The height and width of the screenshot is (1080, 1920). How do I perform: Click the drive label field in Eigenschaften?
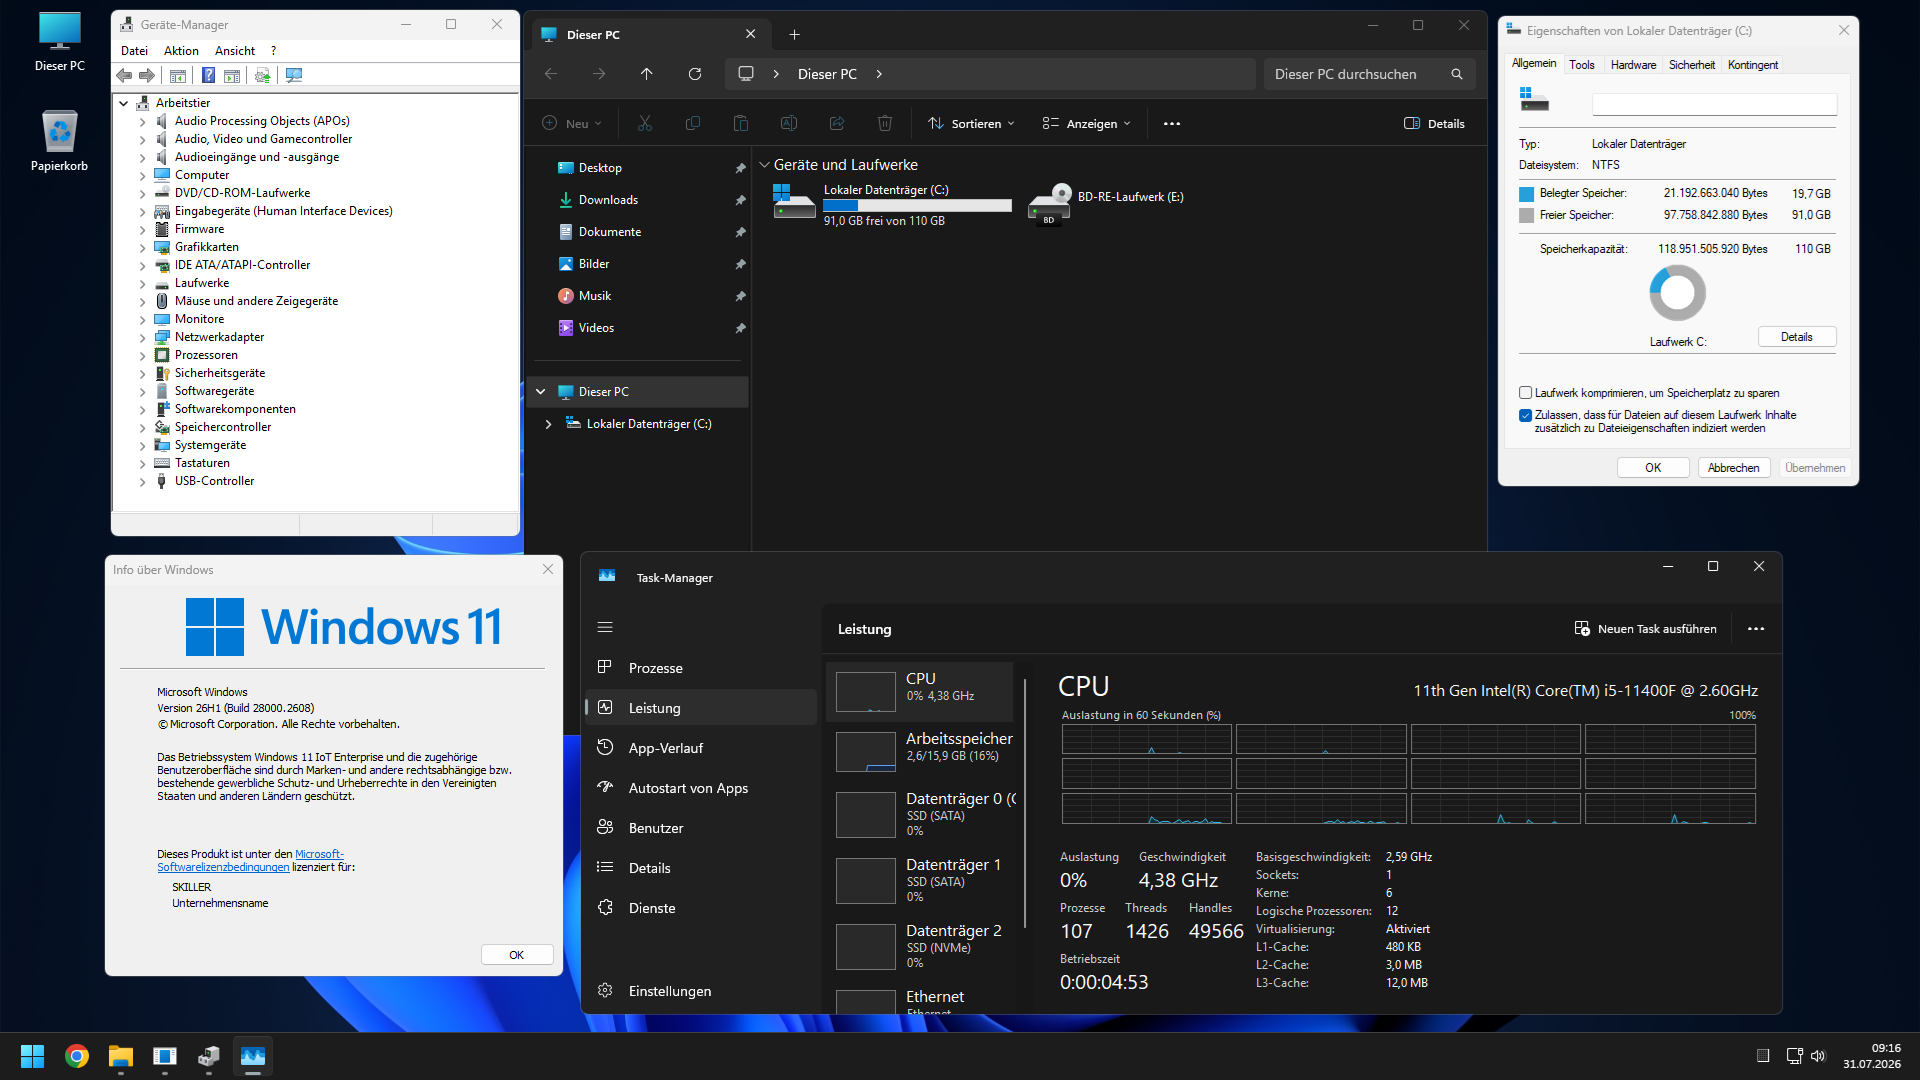tap(1714, 103)
